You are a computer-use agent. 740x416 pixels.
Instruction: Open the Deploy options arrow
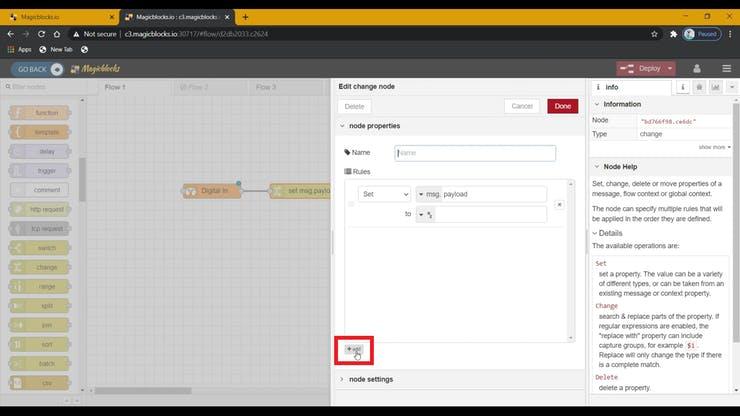(669, 69)
